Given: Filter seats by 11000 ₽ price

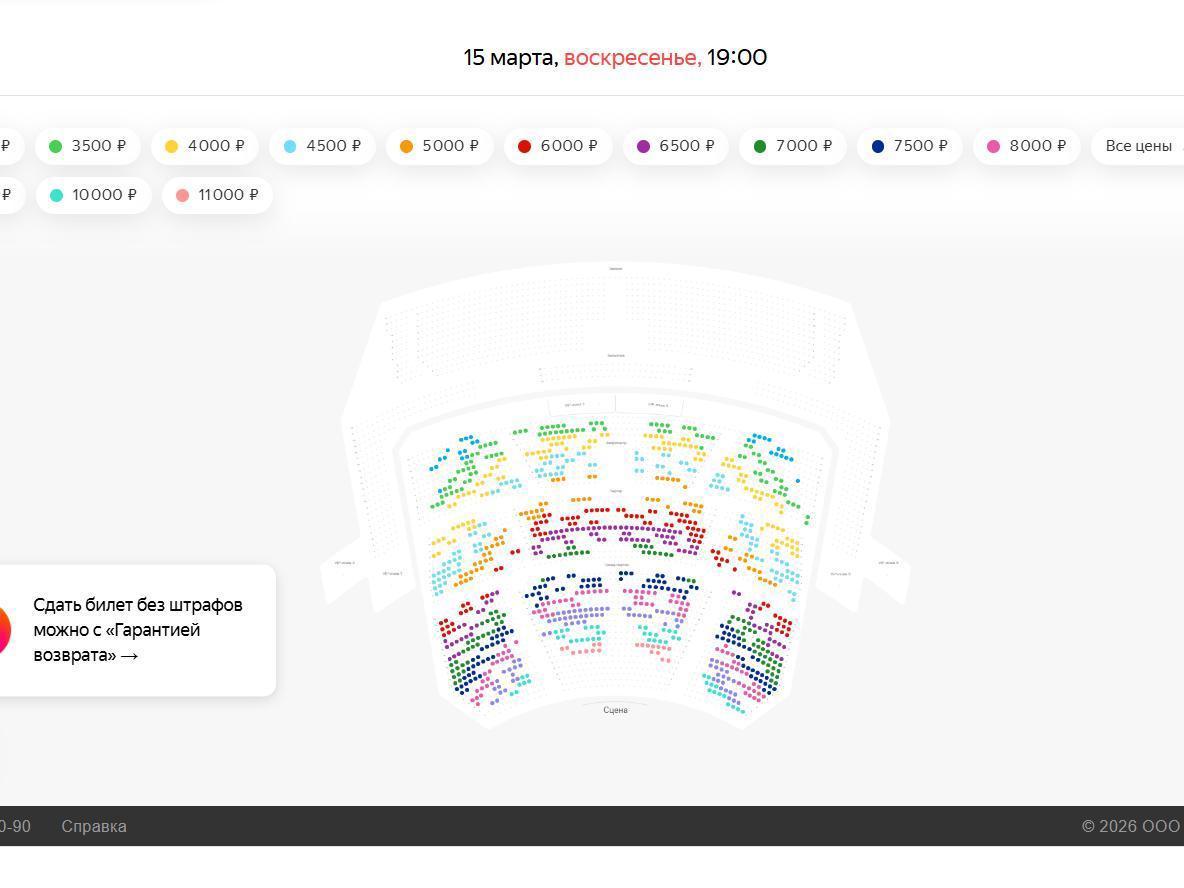Looking at the screenshot, I should pyautogui.click(x=217, y=195).
